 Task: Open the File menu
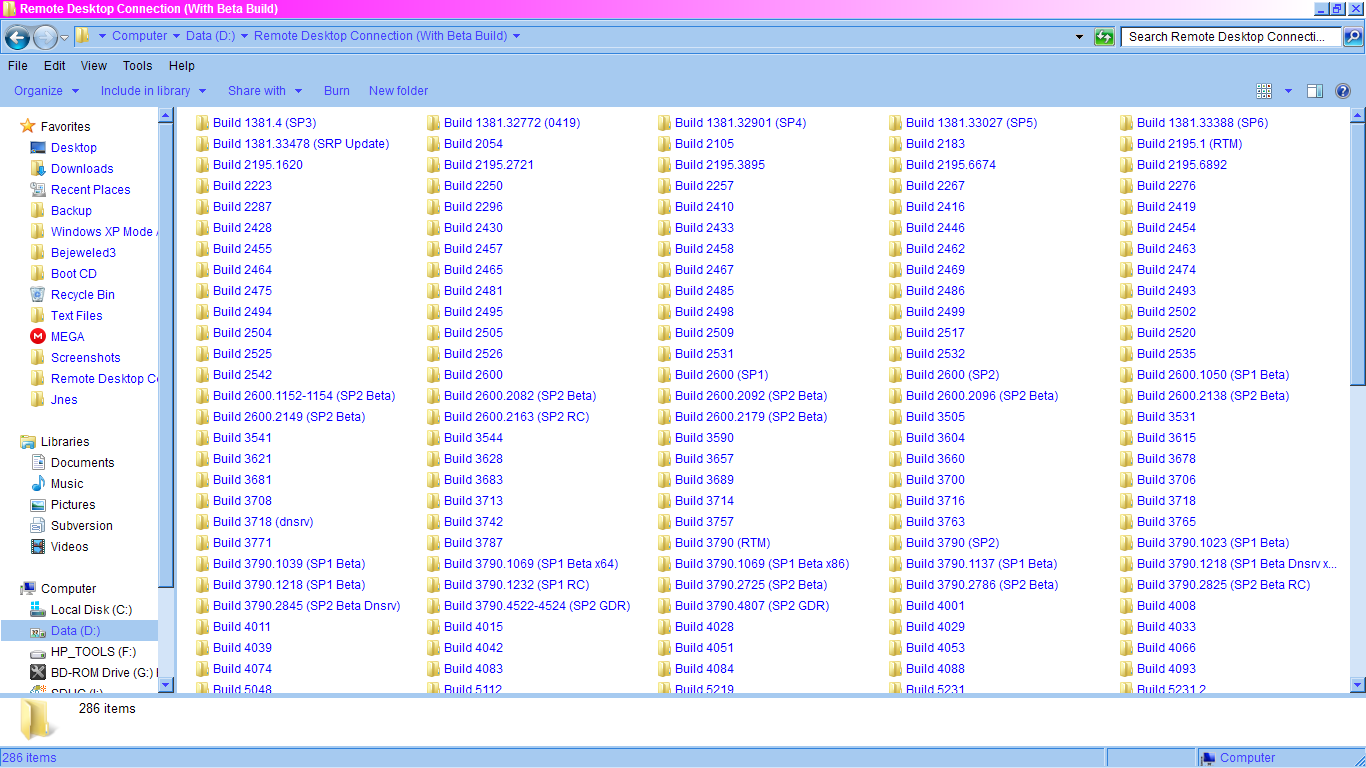click(17, 66)
